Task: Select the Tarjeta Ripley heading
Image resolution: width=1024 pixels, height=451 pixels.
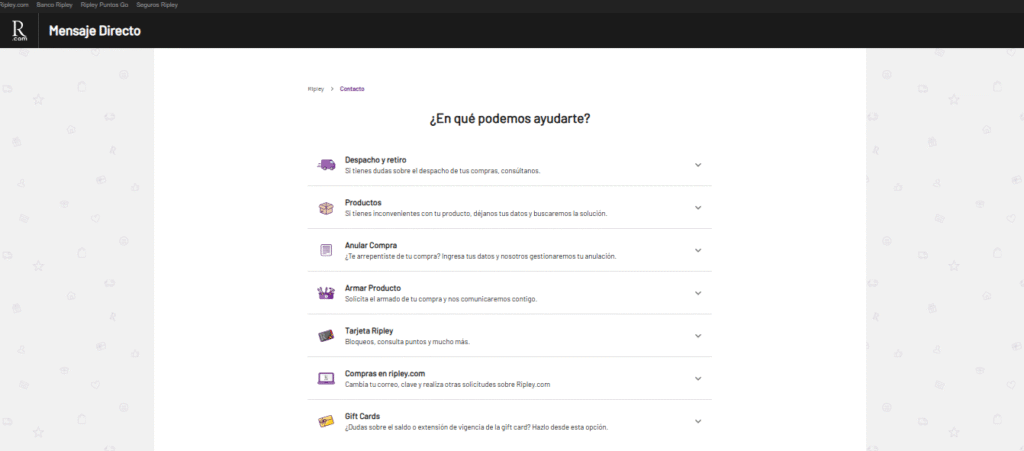Action: point(369,331)
